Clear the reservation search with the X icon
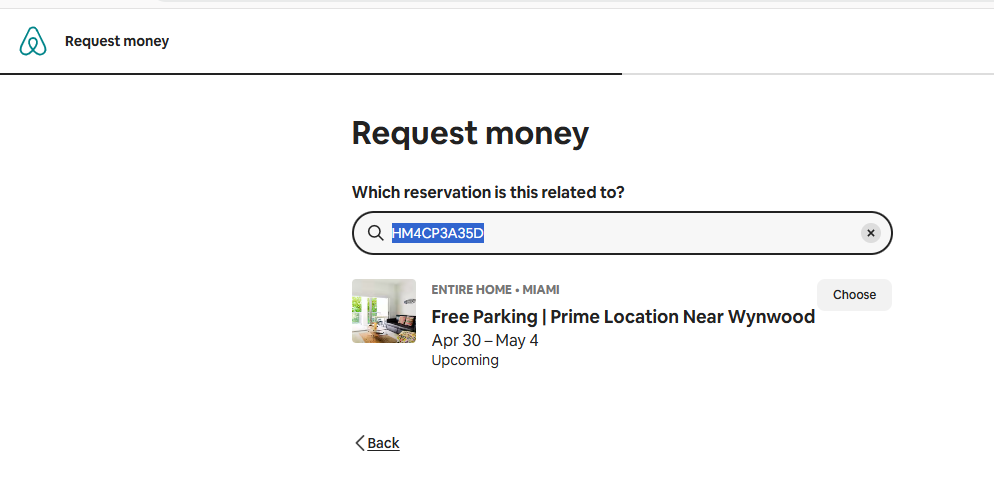Screen dimensions: 994x485 (x=870, y=233)
